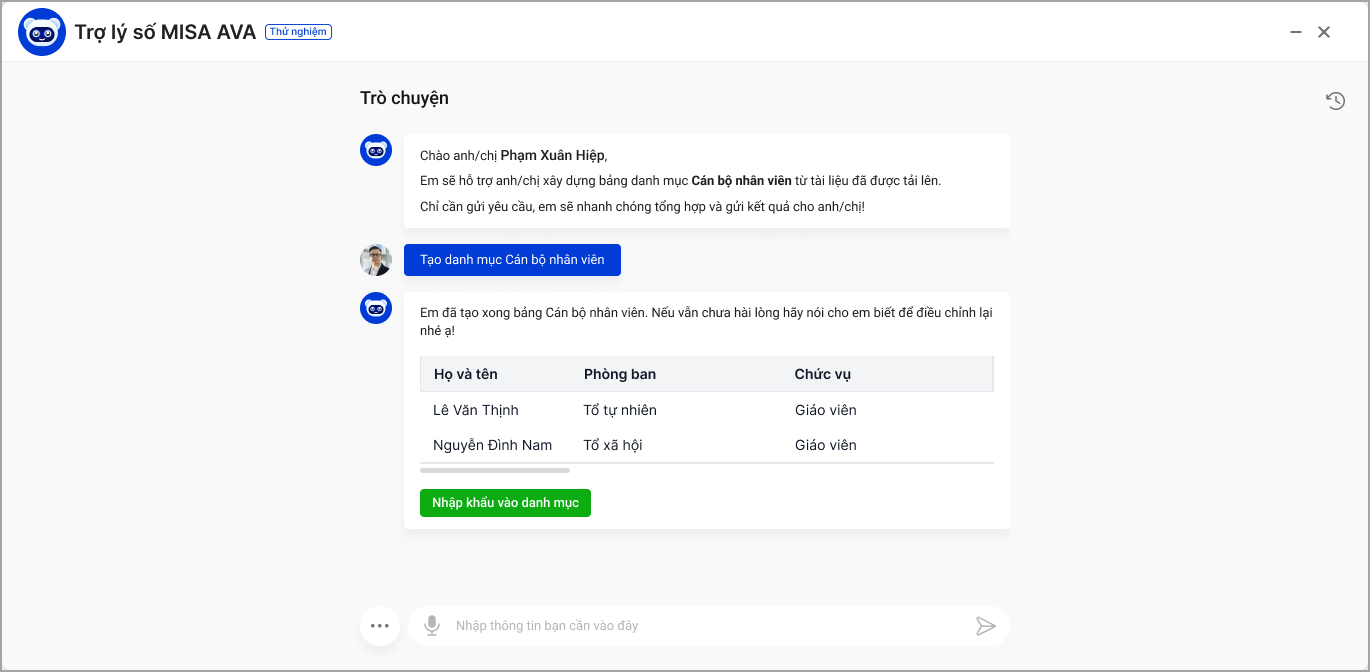Activate the microphone voice input icon
Image resolution: width=1370 pixels, height=672 pixels.
431,626
